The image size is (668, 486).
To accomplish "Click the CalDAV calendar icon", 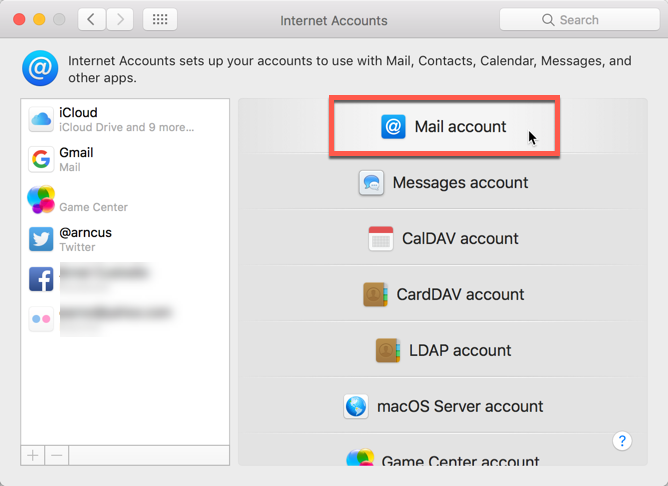I will [380, 239].
